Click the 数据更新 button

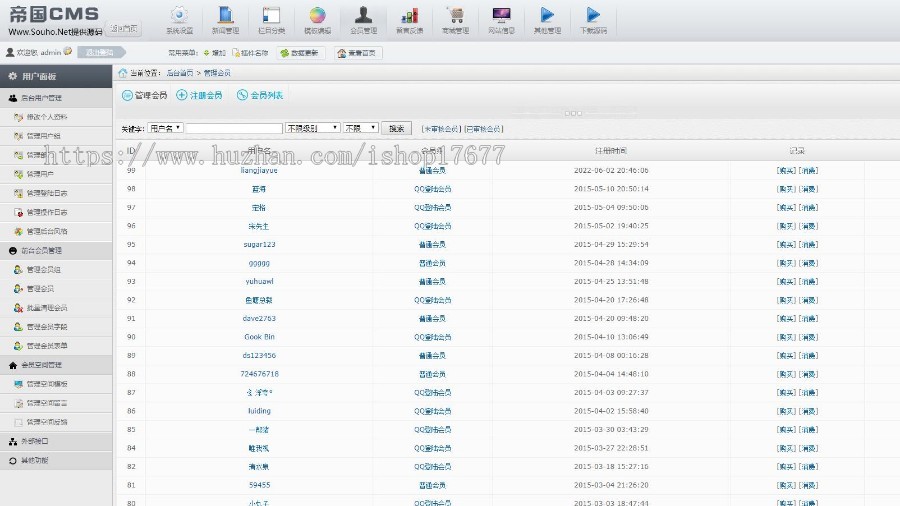click(301, 53)
